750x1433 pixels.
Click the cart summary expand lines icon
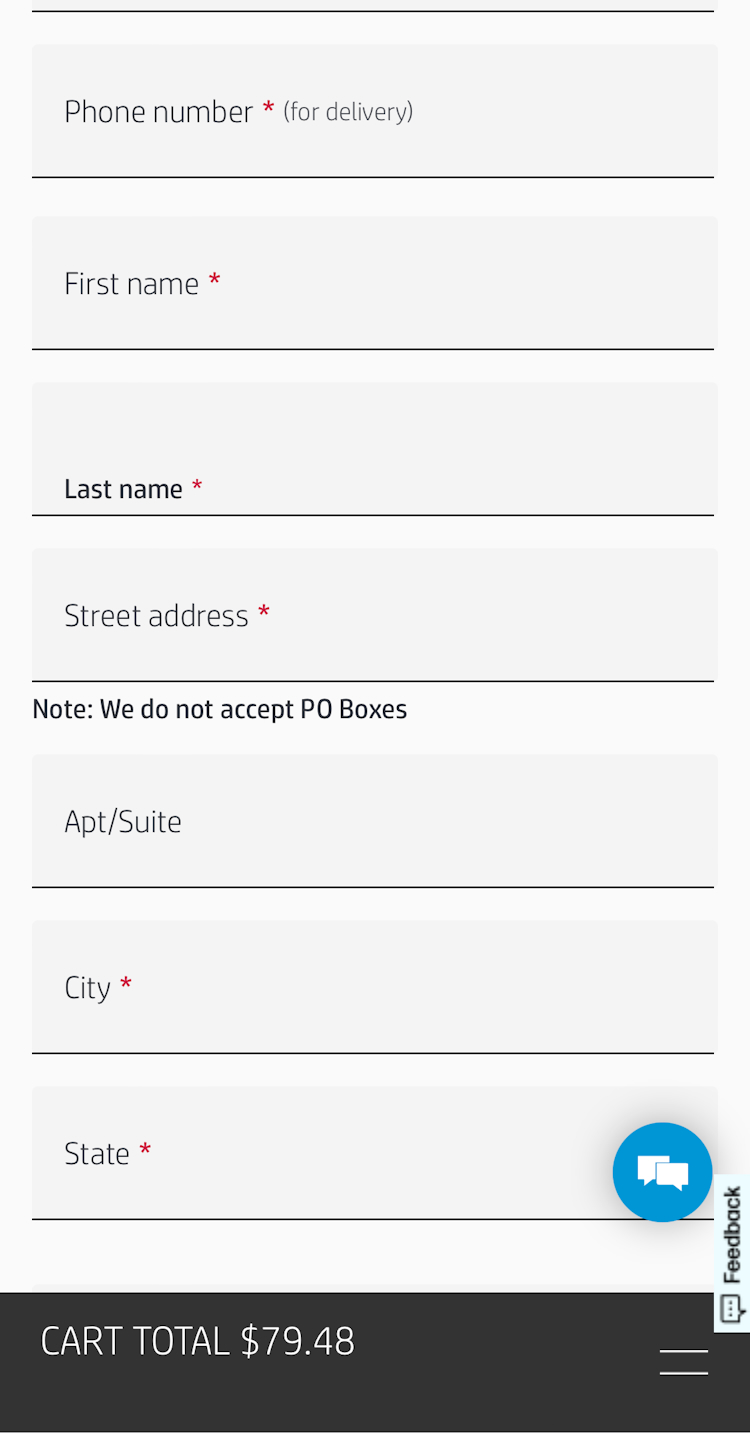click(684, 1362)
